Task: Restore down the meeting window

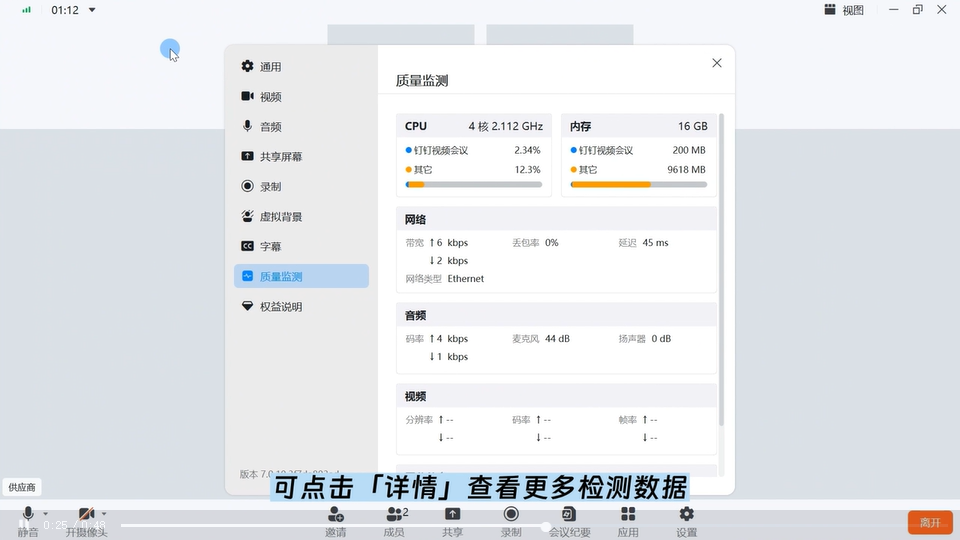Action: [x=918, y=10]
